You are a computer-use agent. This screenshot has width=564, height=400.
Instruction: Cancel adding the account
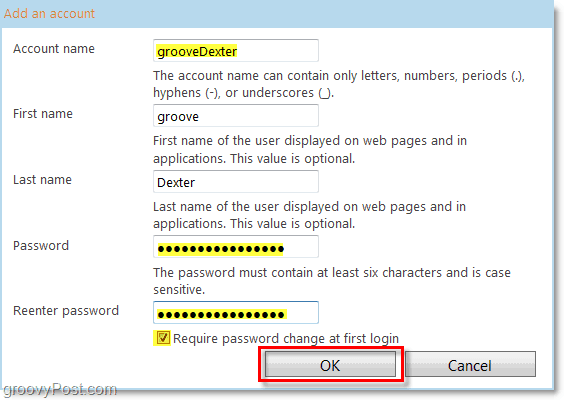point(470,364)
